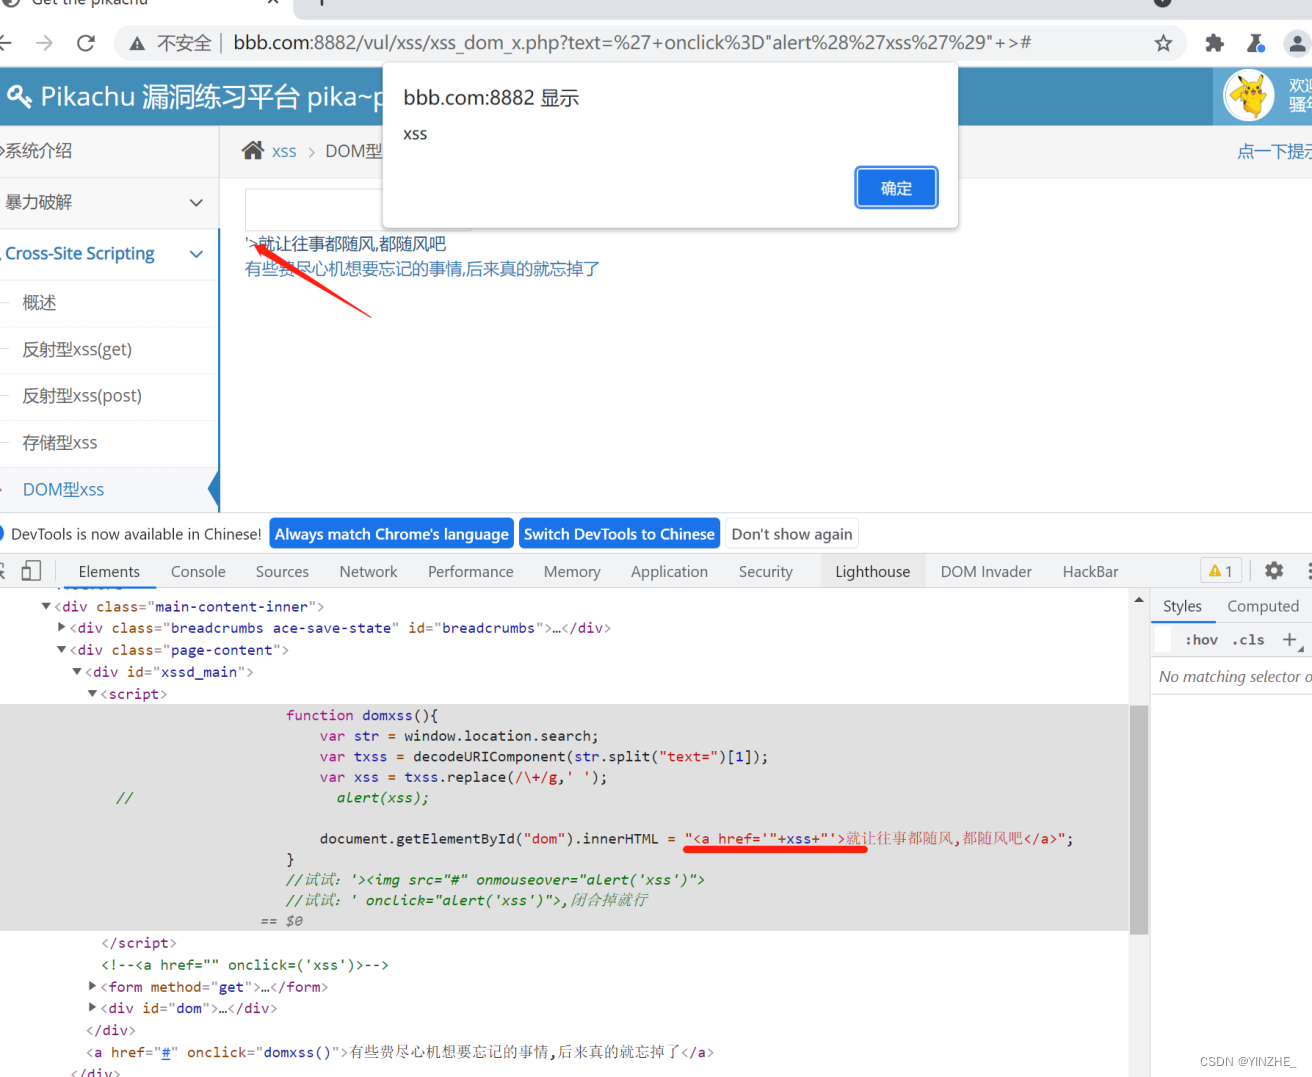Expand the form method get node
This screenshot has width=1312, height=1077.
tap(93, 987)
